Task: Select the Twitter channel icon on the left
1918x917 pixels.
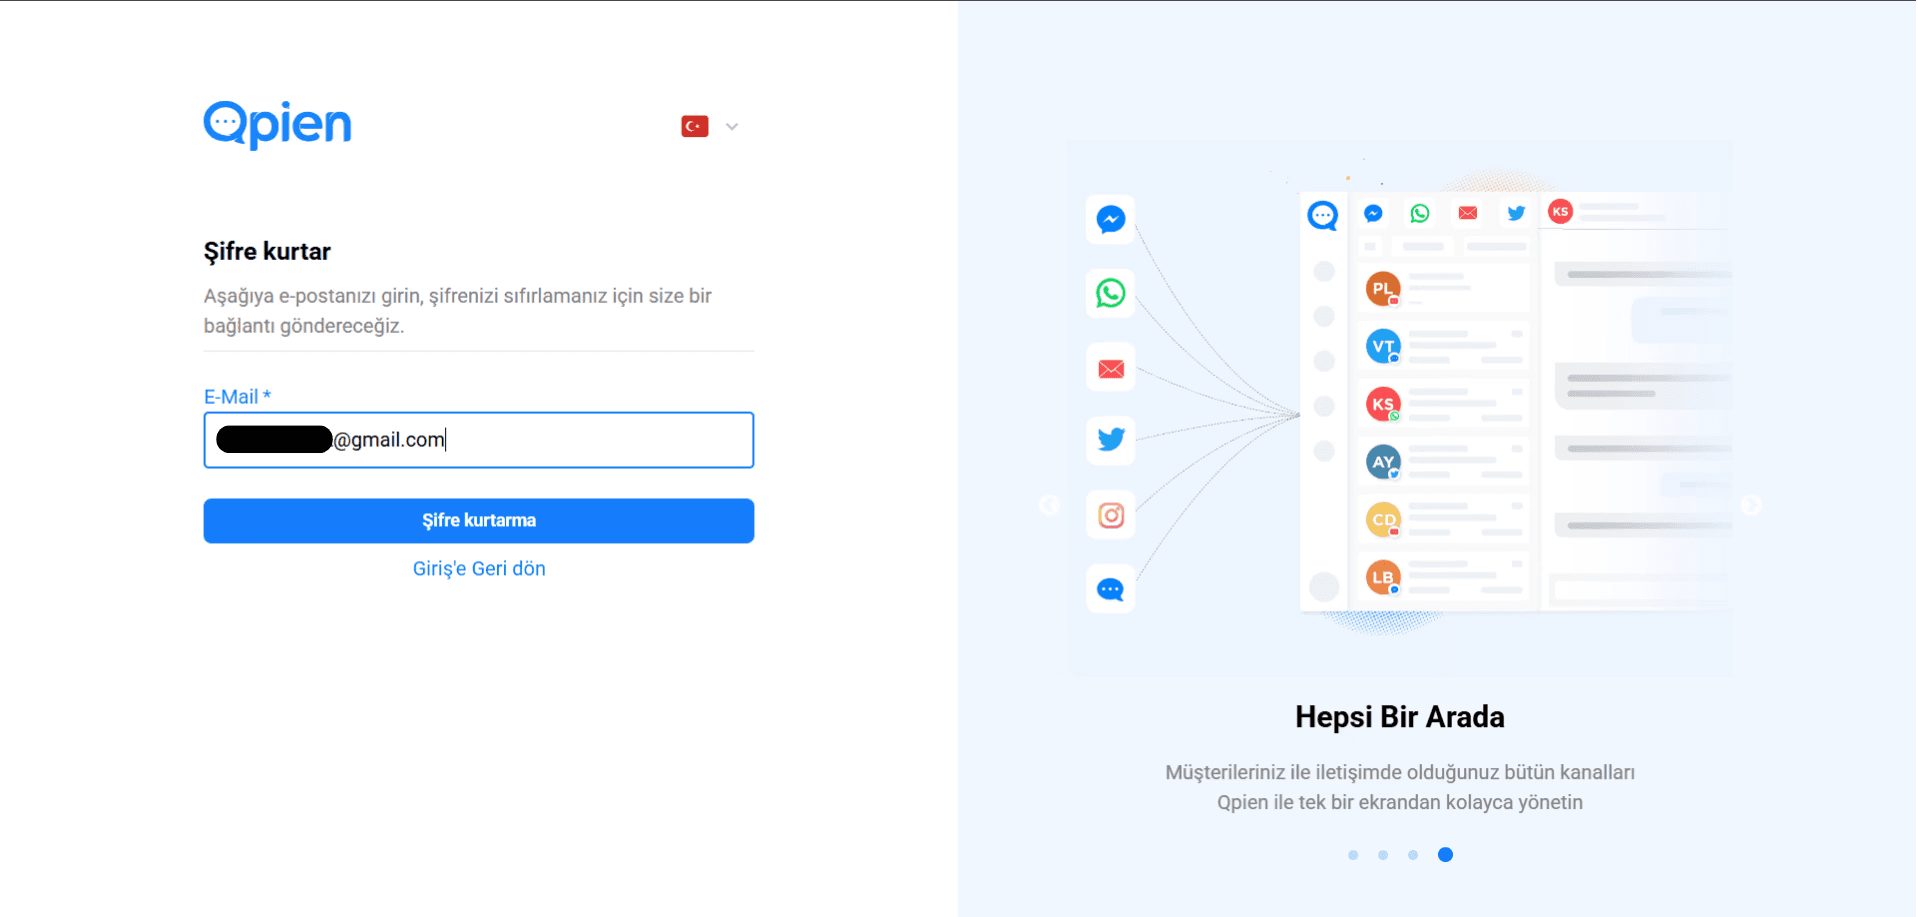Action: 1111,440
